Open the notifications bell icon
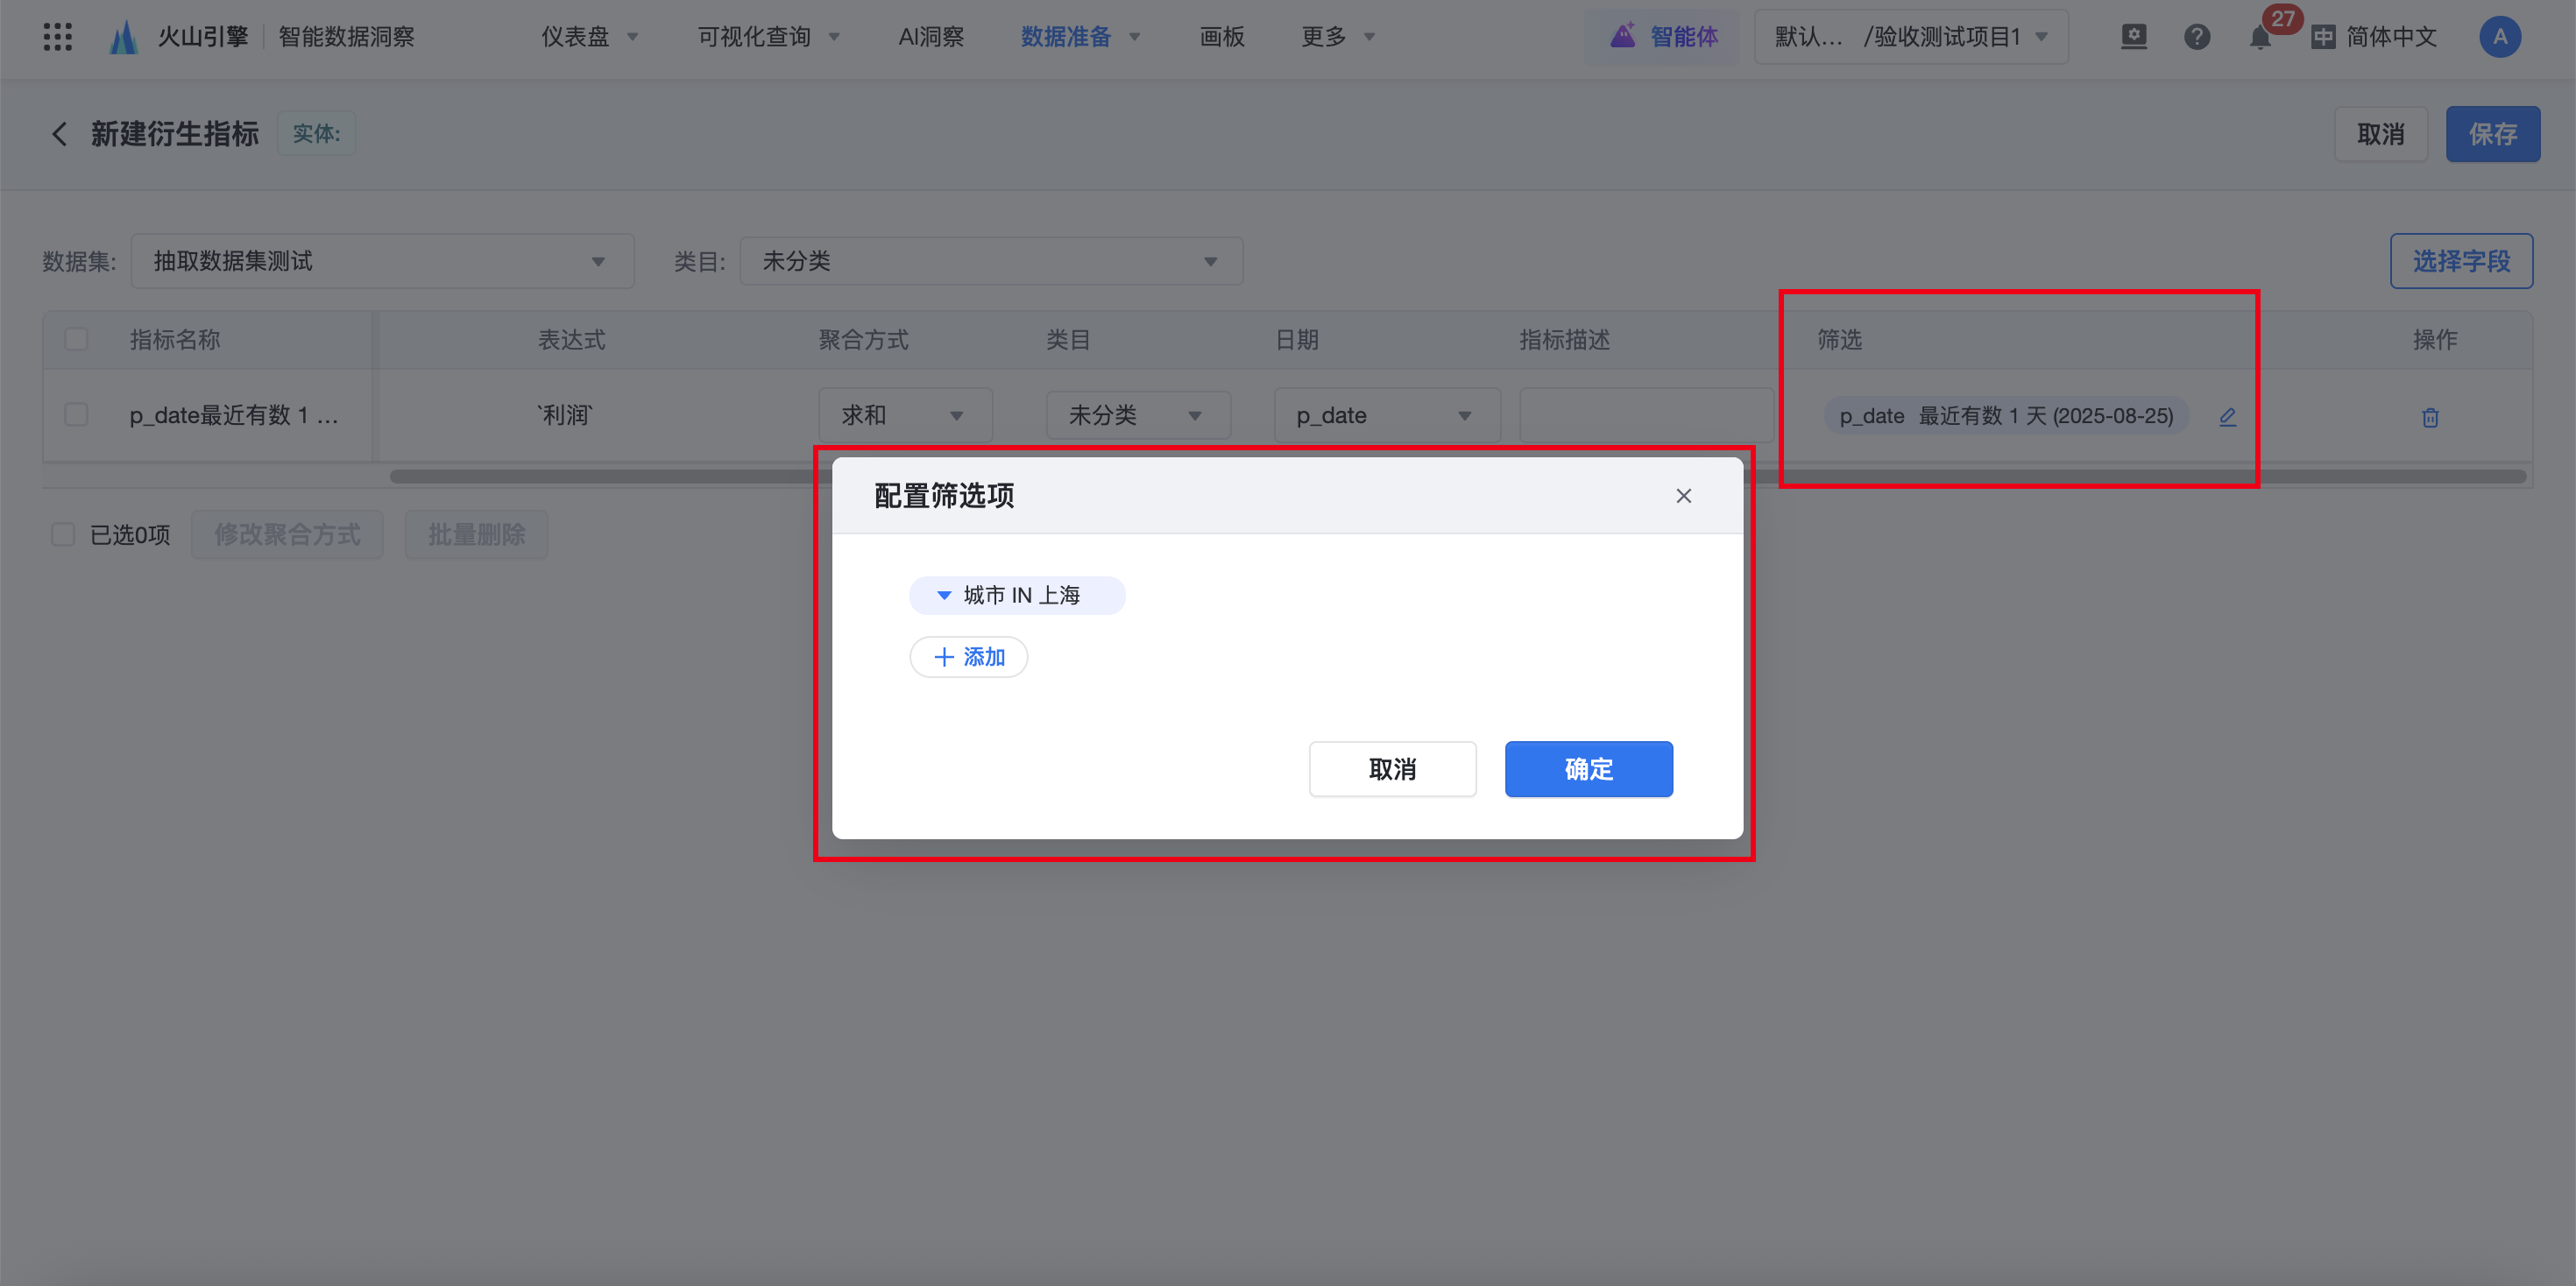The image size is (2576, 1286). [2259, 38]
